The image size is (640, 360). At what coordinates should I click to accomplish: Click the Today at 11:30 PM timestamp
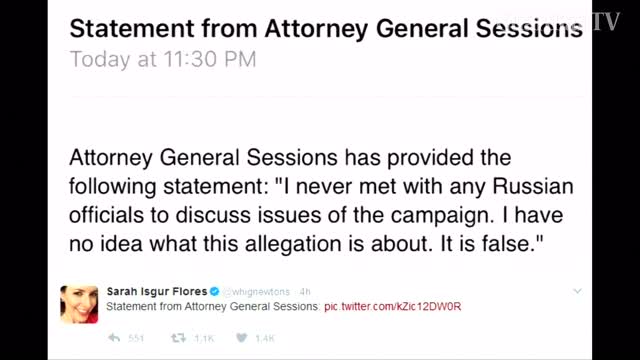tap(163, 60)
